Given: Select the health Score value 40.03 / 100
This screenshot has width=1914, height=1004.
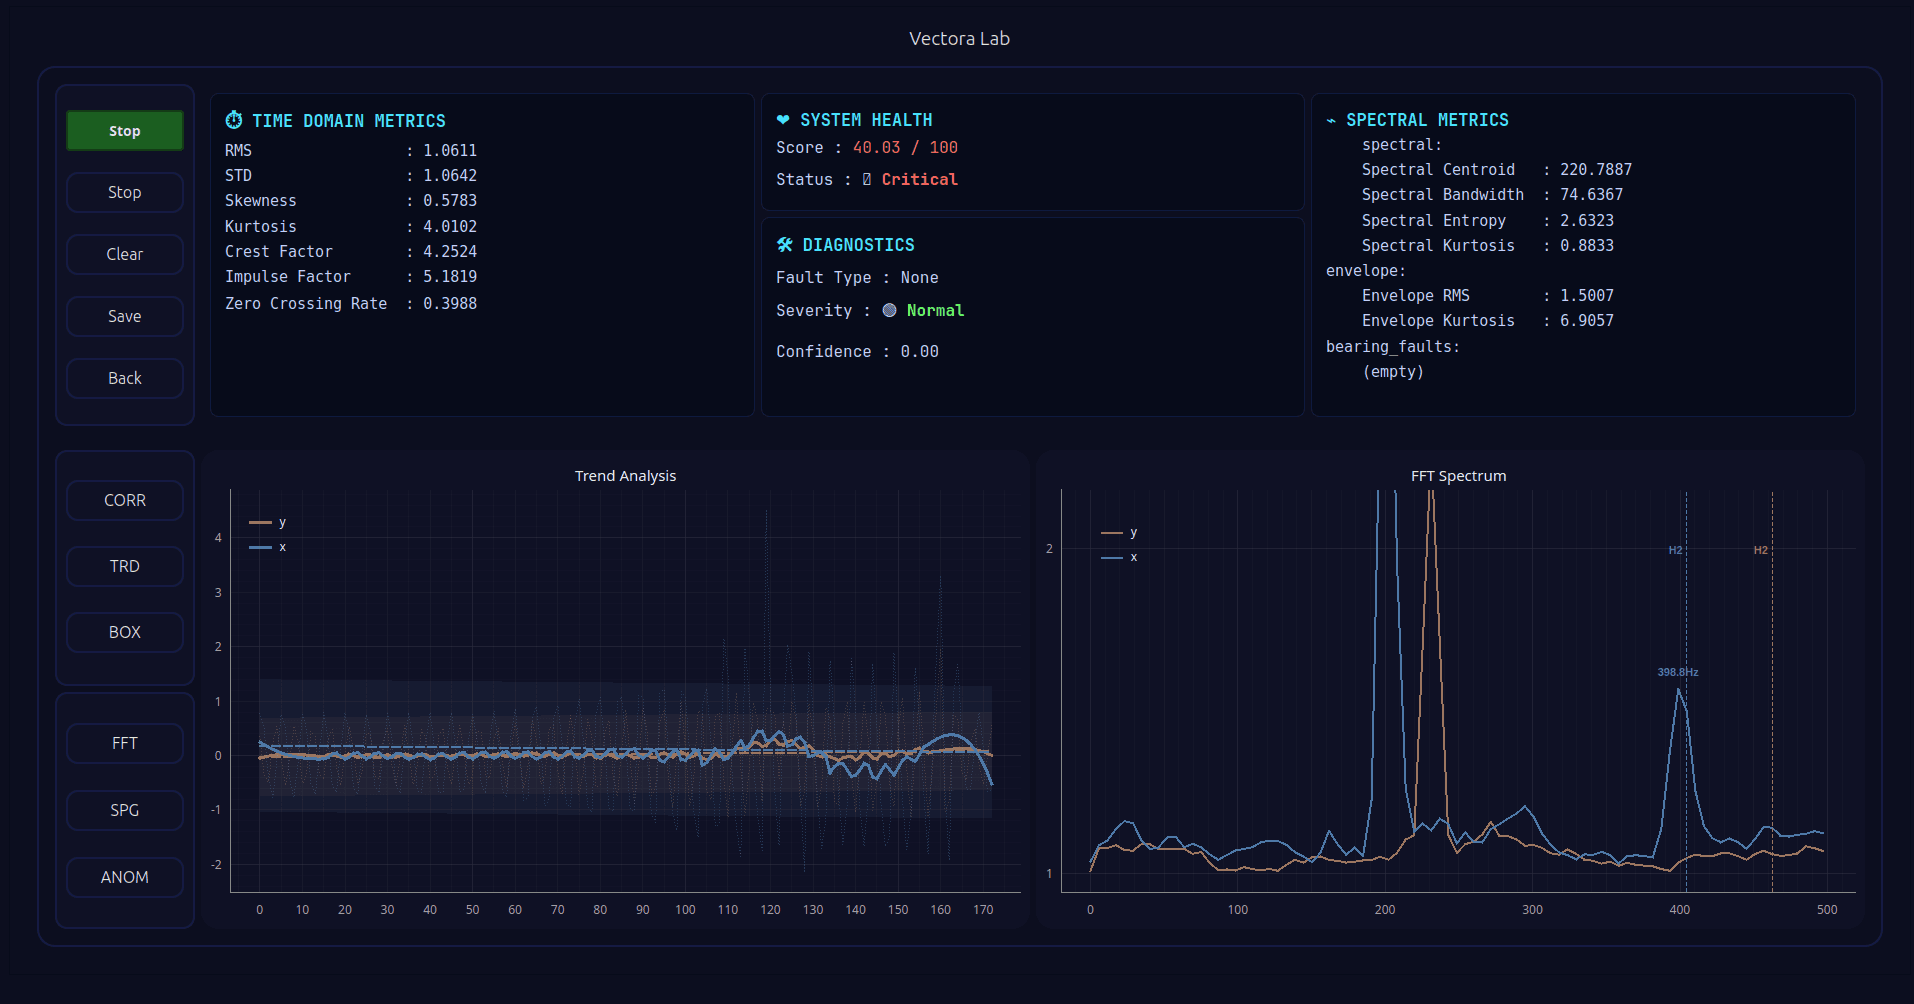Looking at the screenshot, I should click(x=905, y=148).
